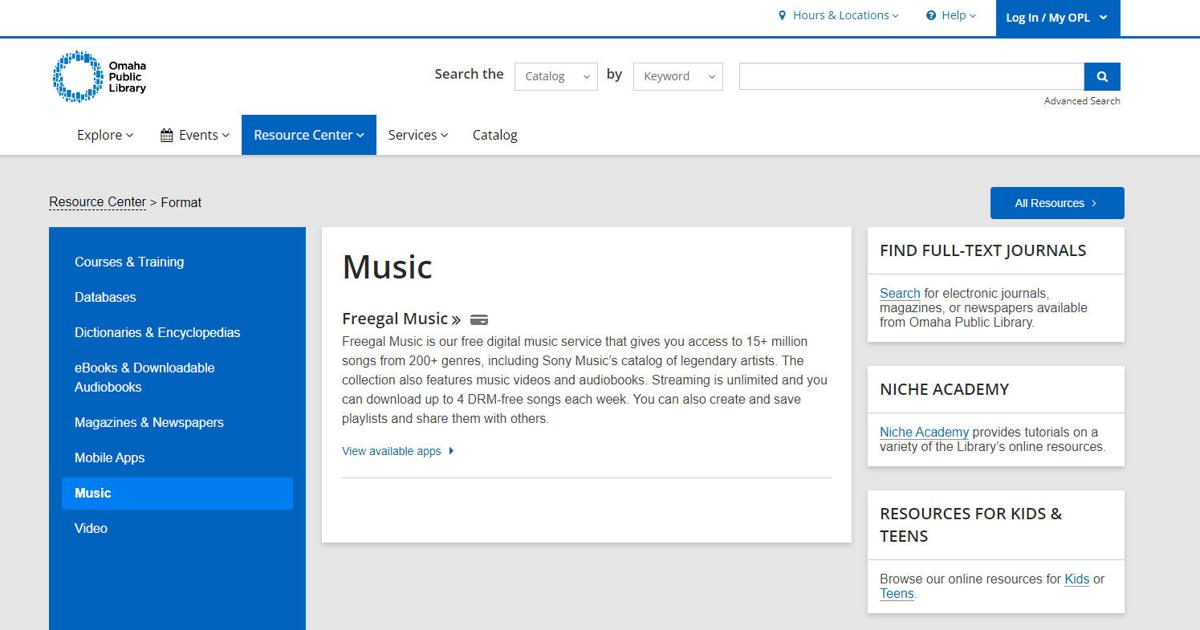Screen dimensions: 1200x630
Task: Expand the Explore navigation menu
Action: (105, 135)
